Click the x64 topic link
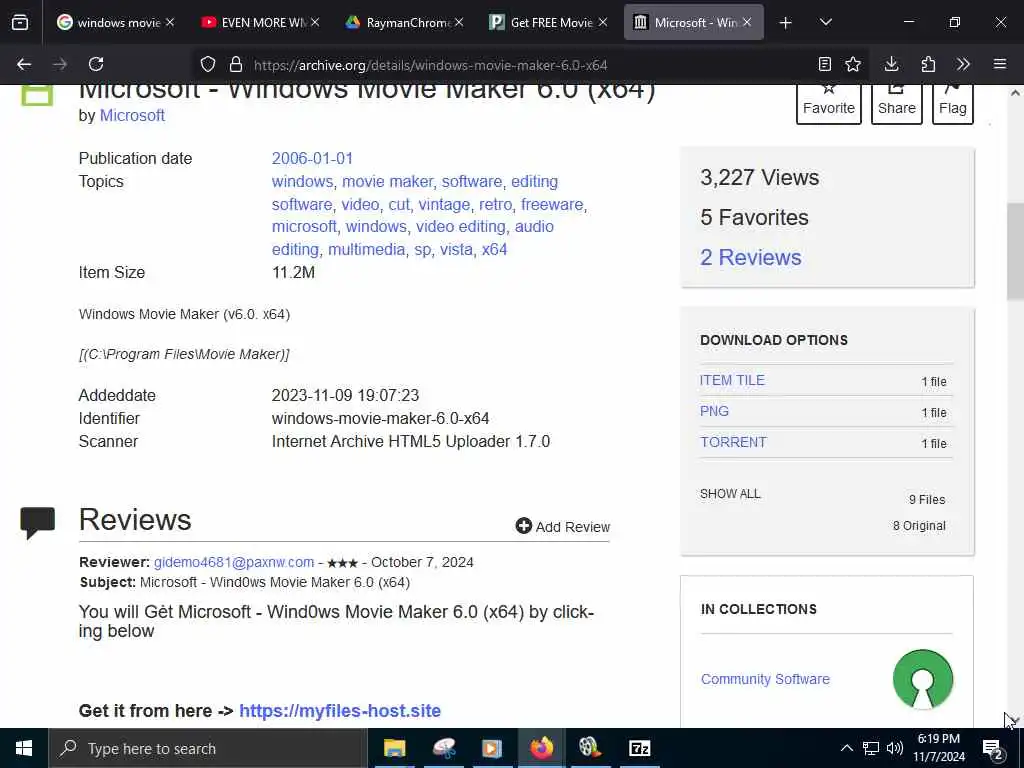 click(494, 249)
